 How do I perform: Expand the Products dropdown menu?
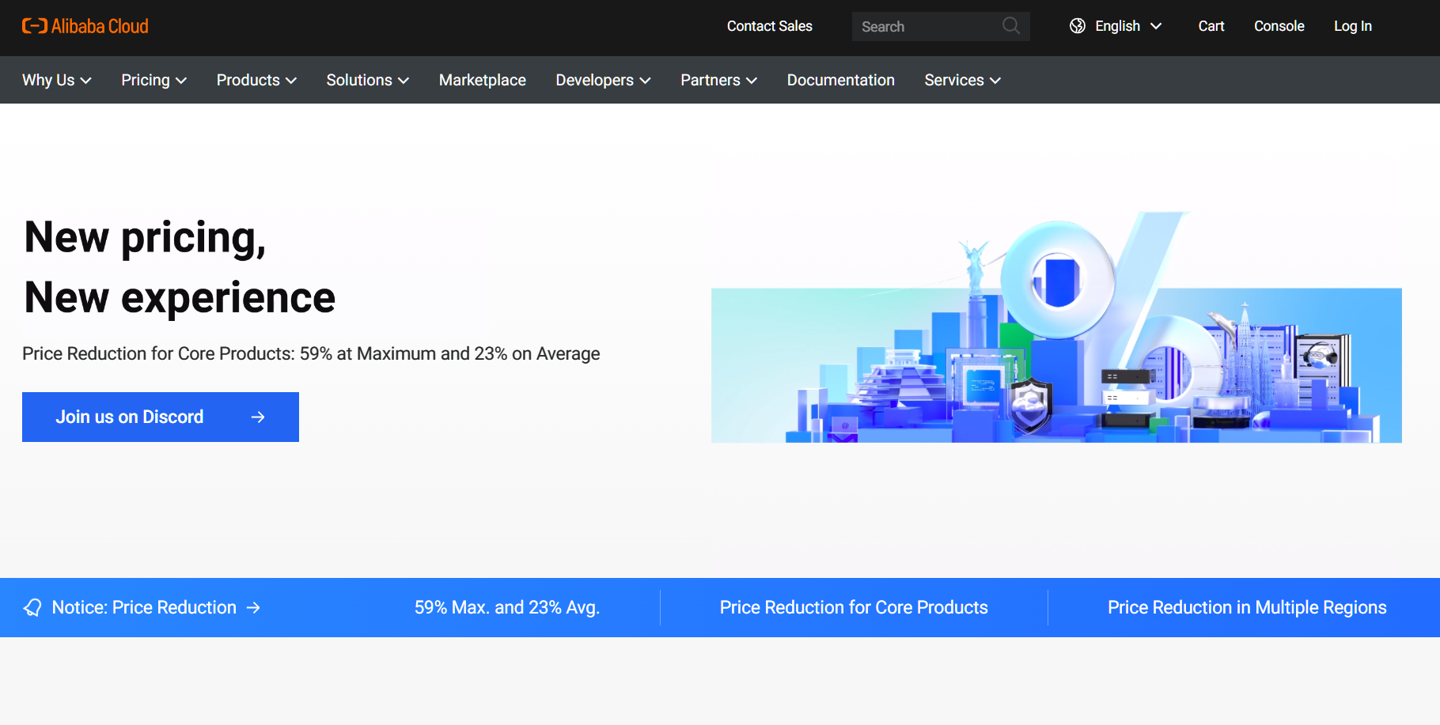tap(256, 80)
